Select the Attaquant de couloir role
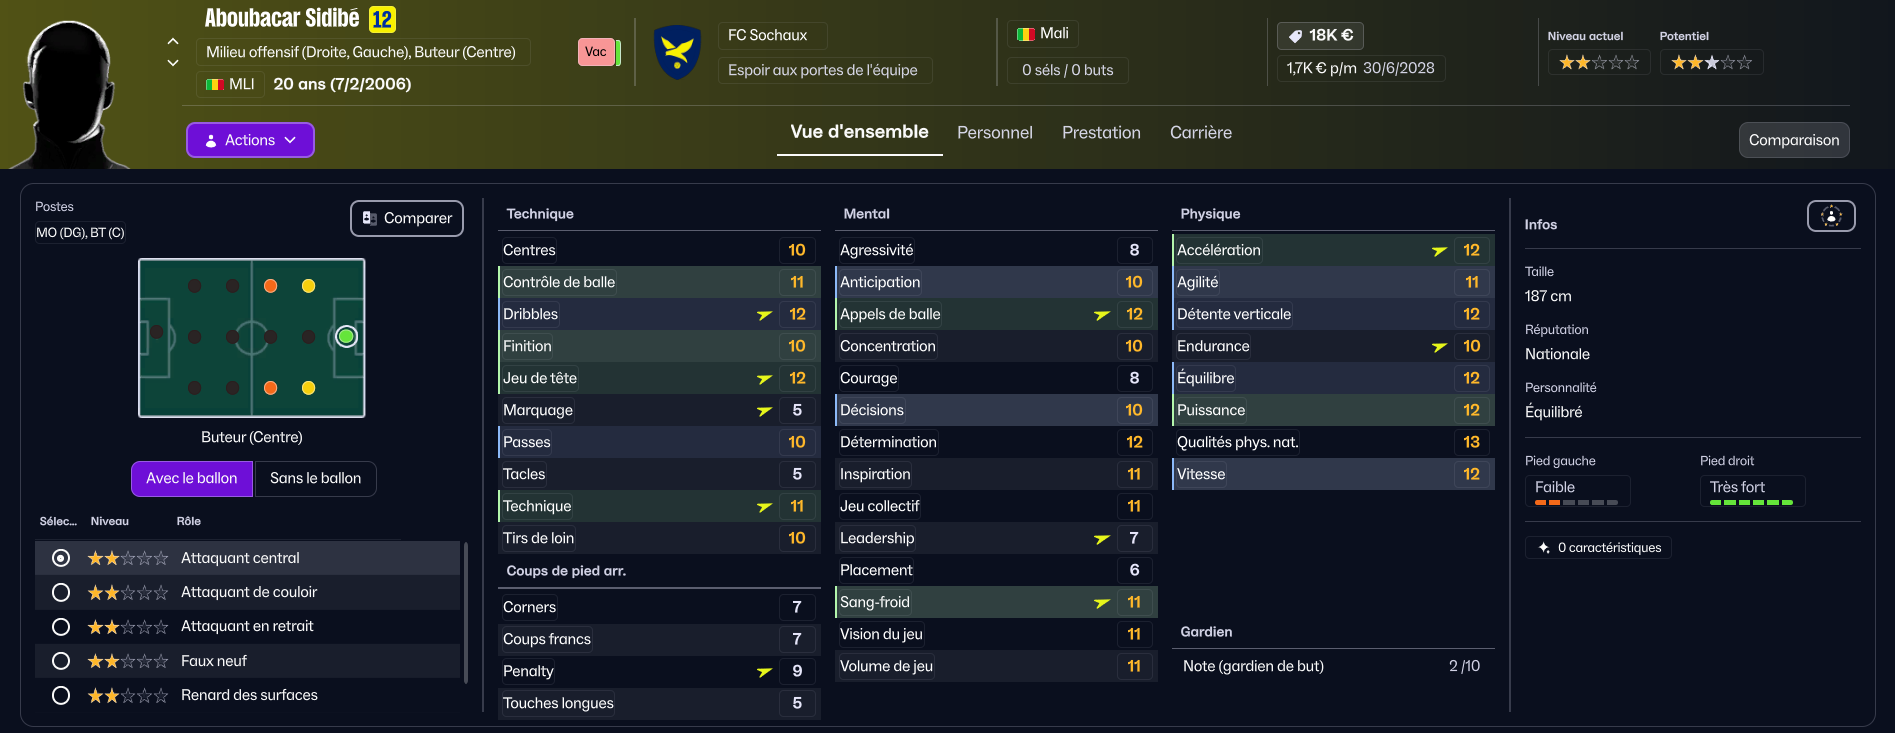Screen dimensions: 1895x733 pyautogui.click(x=61, y=593)
